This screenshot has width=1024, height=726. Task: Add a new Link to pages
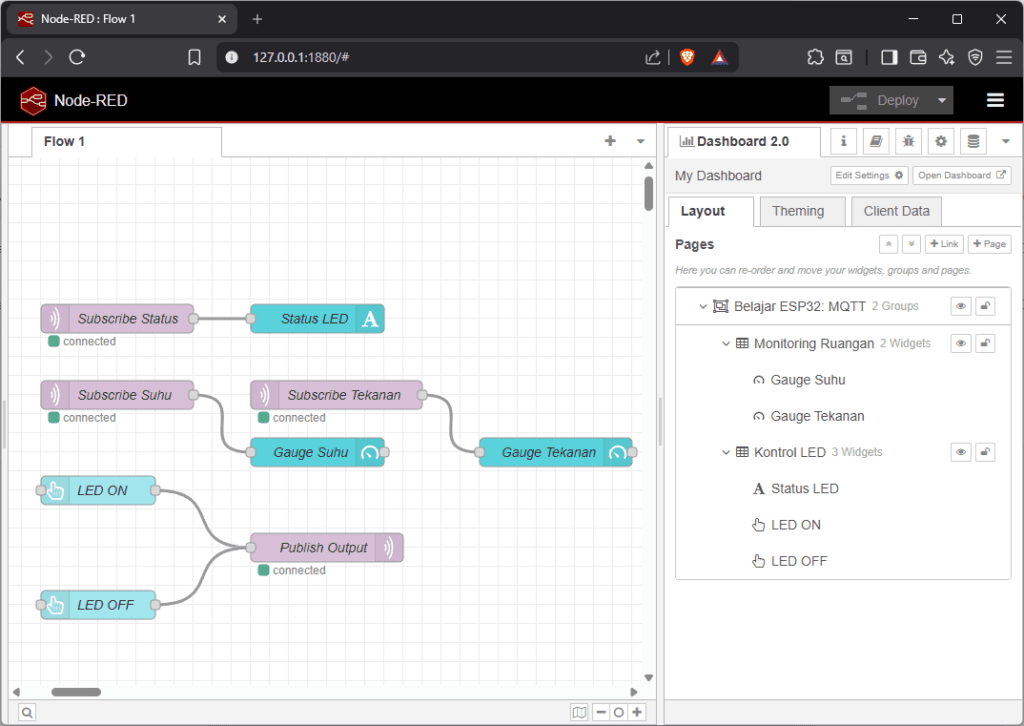(944, 244)
